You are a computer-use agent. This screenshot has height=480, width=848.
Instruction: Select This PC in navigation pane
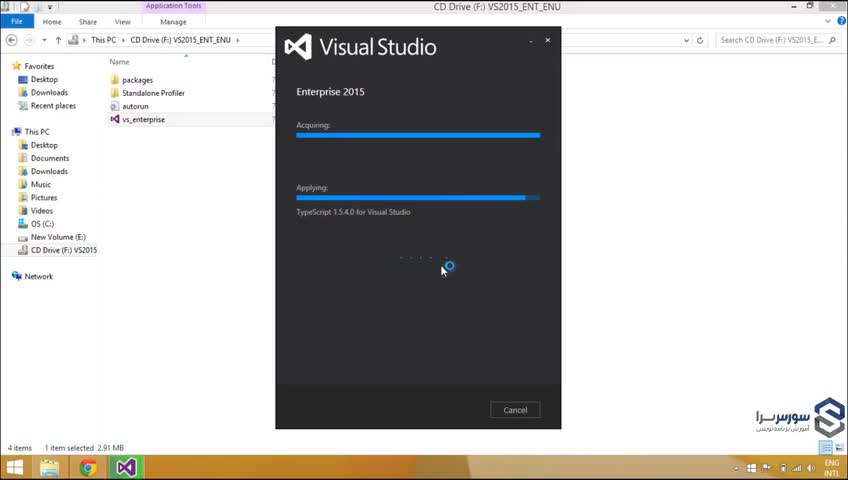(x=37, y=132)
